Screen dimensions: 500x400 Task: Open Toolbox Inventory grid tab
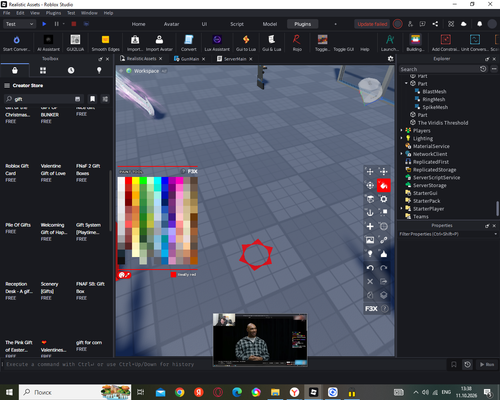tap(43, 70)
